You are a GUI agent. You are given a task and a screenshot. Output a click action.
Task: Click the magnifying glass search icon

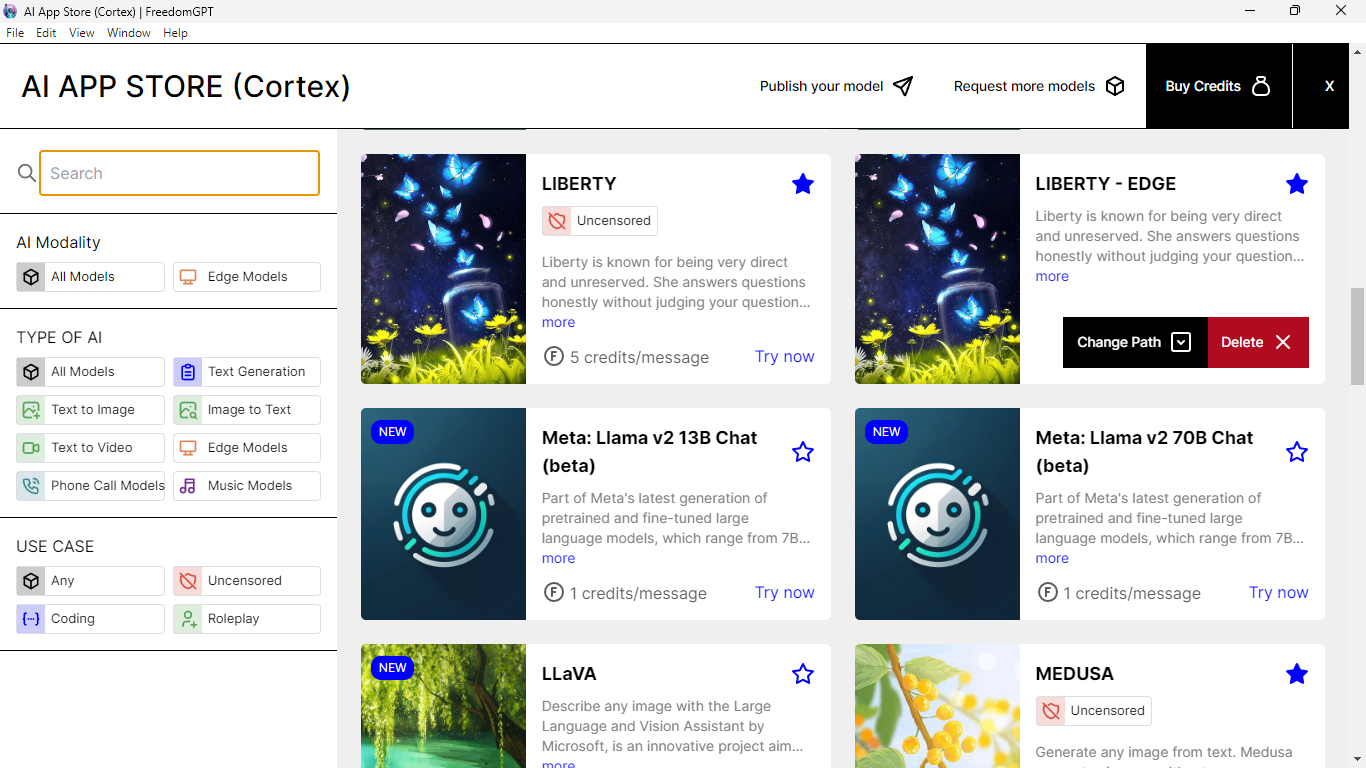[27, 174]
